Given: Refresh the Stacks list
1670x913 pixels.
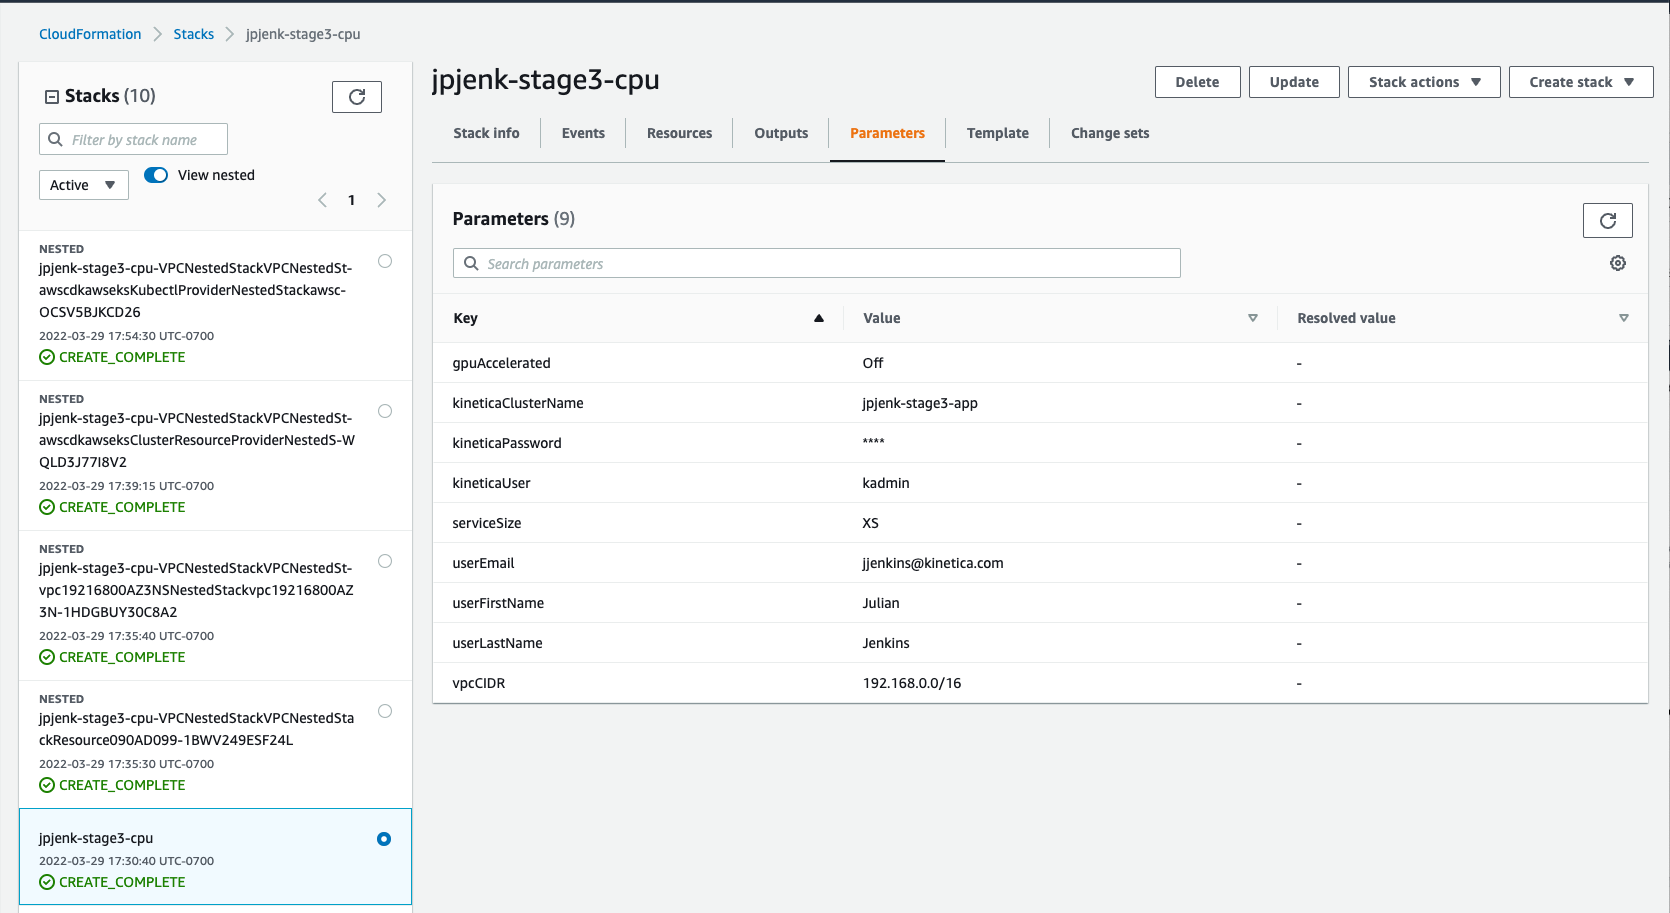Looking at the screenshot, I should [357, 96].
